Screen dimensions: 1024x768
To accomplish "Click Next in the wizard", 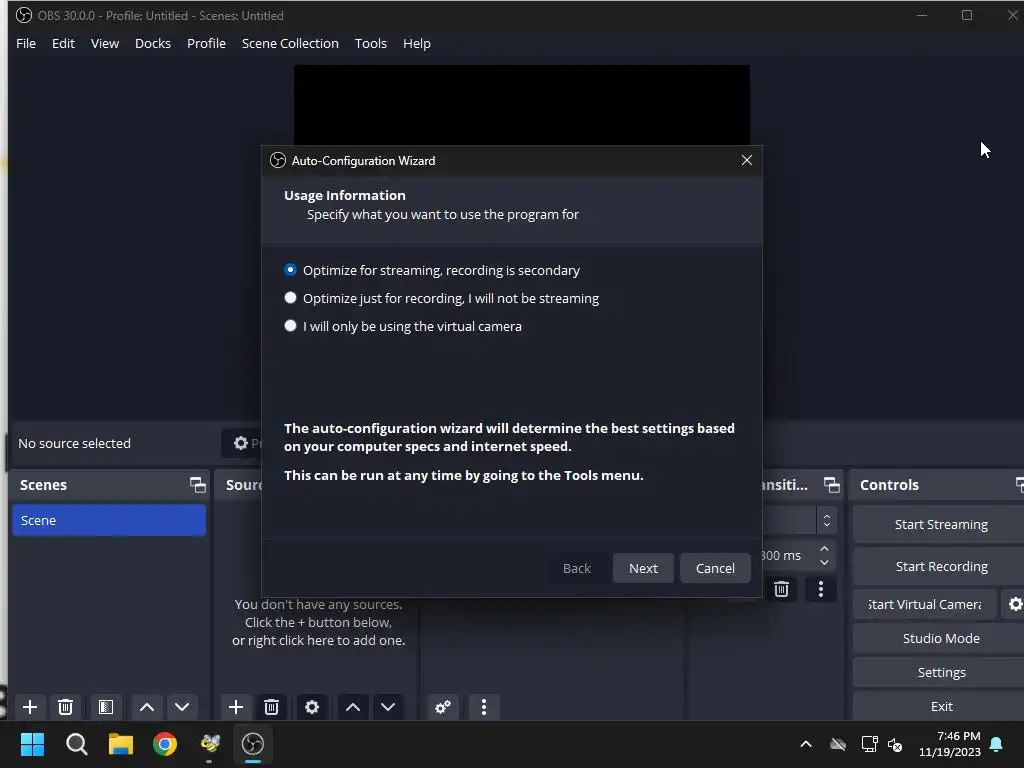I will pyautogui.click(x=643, y=568).
